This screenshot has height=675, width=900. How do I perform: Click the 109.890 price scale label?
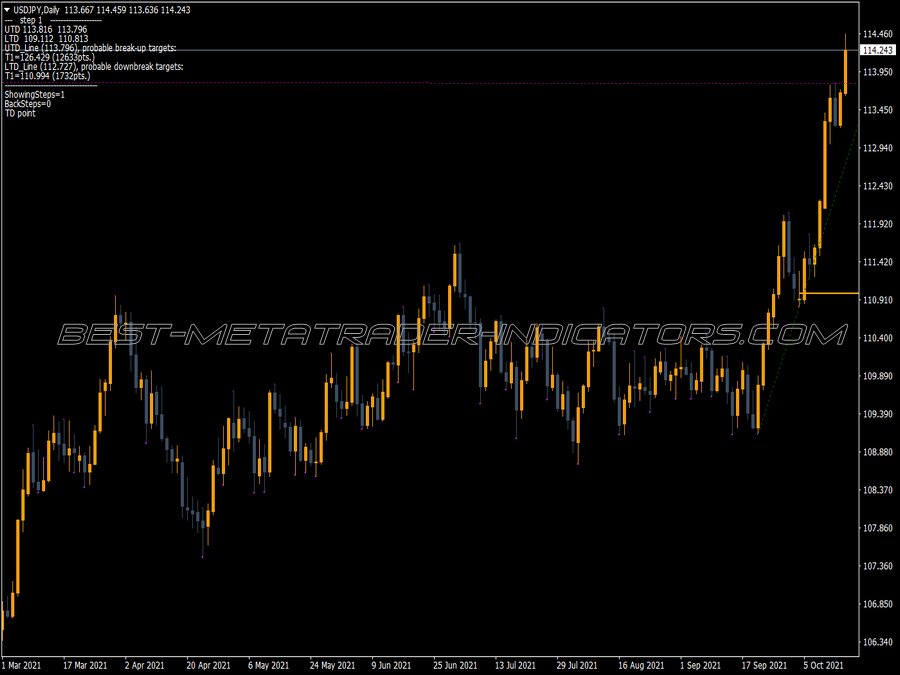coord(878,376)
